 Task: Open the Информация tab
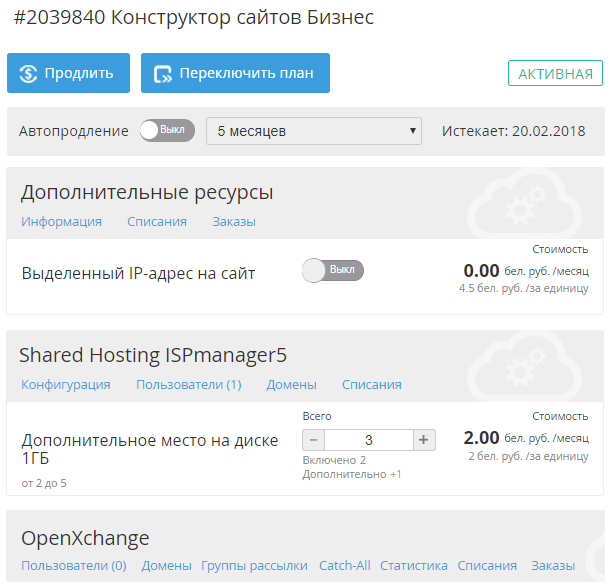pos(61,222)
